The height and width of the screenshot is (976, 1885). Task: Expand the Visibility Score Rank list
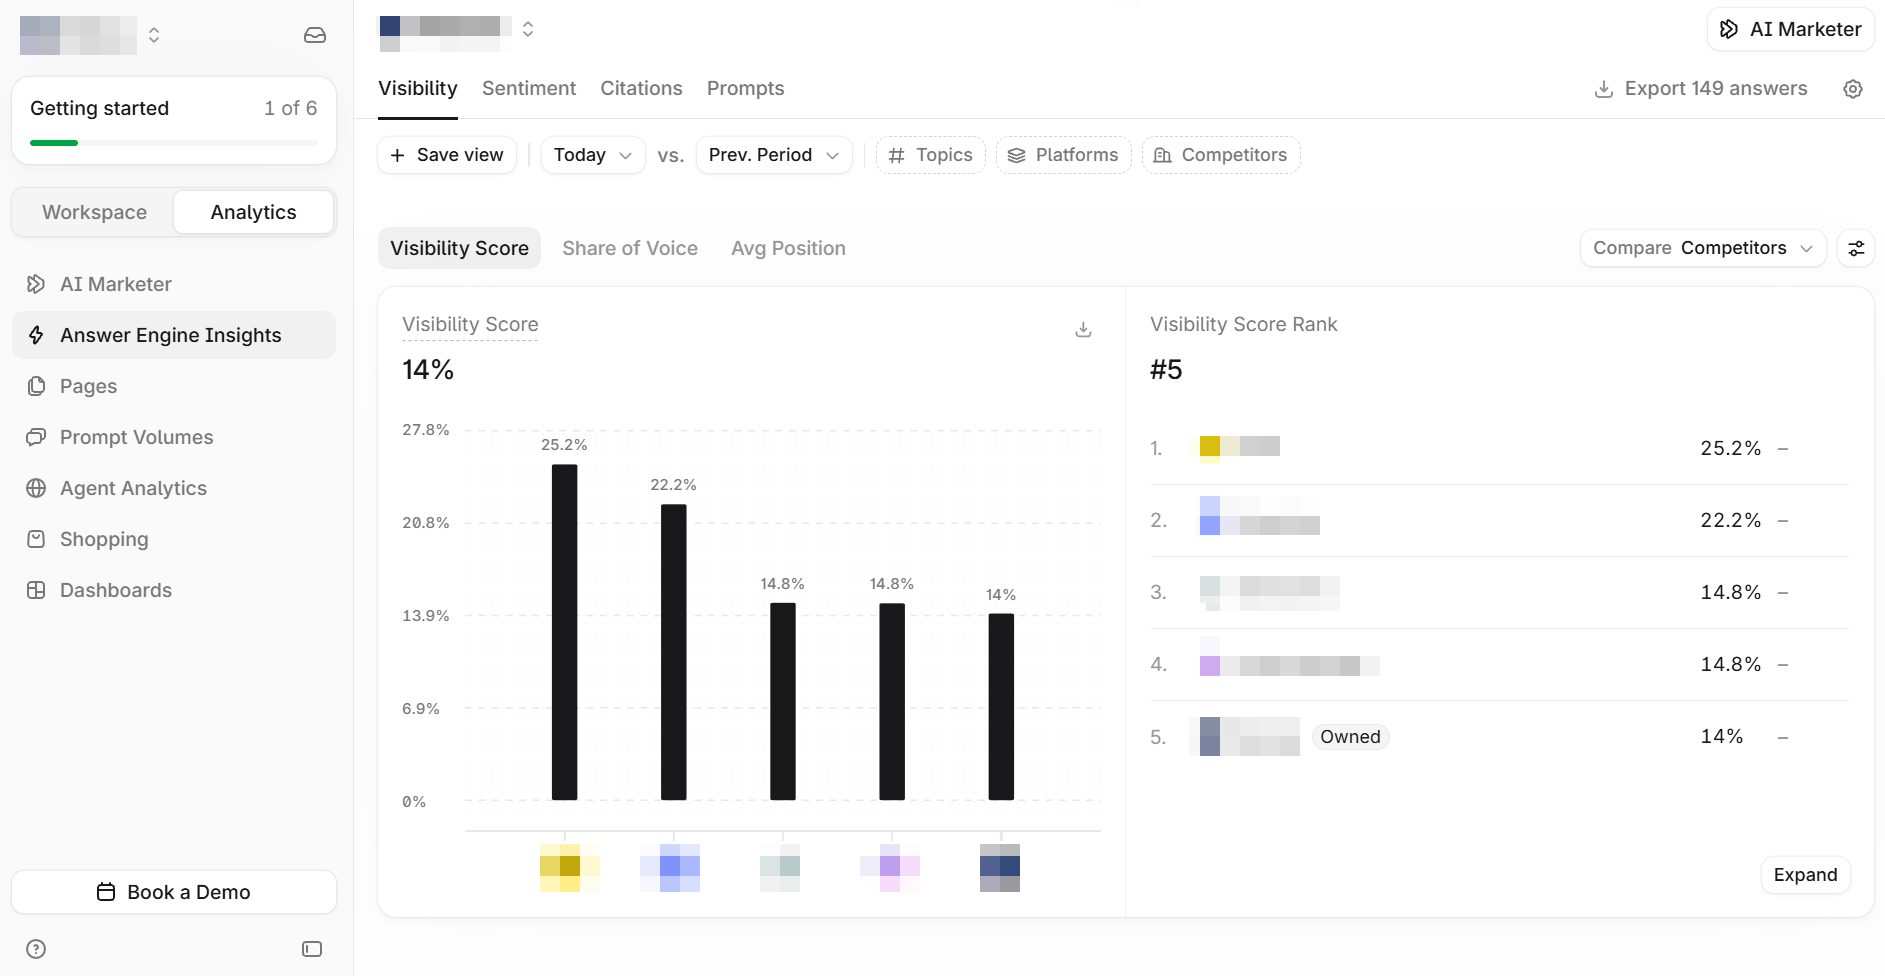pos(1805,875)
